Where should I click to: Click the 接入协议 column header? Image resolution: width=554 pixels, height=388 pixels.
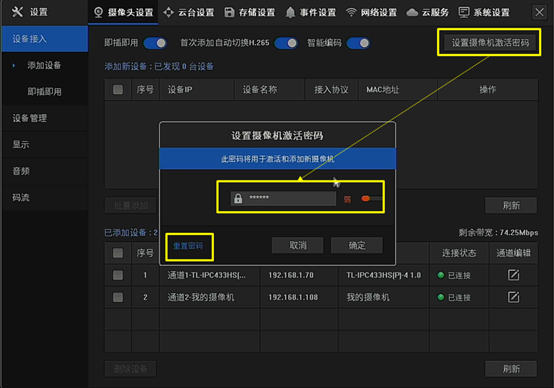click(331, 89)
